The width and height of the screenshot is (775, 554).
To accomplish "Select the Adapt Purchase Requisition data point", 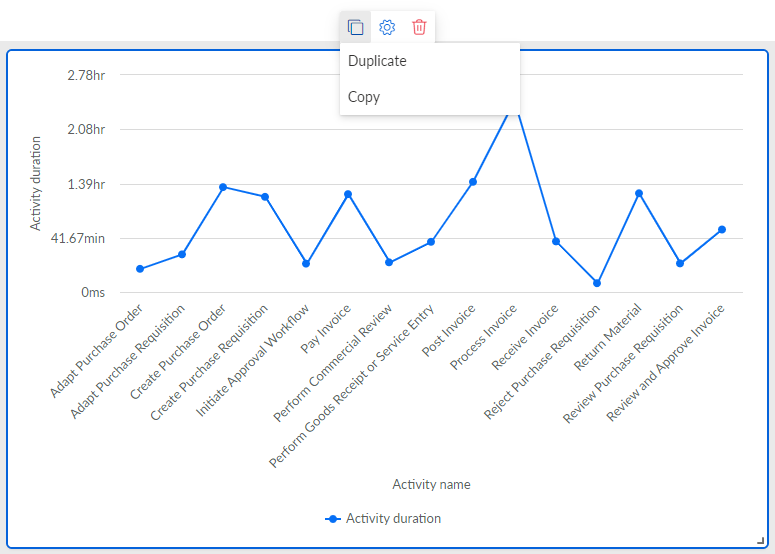I will click(x=182, y=255).
